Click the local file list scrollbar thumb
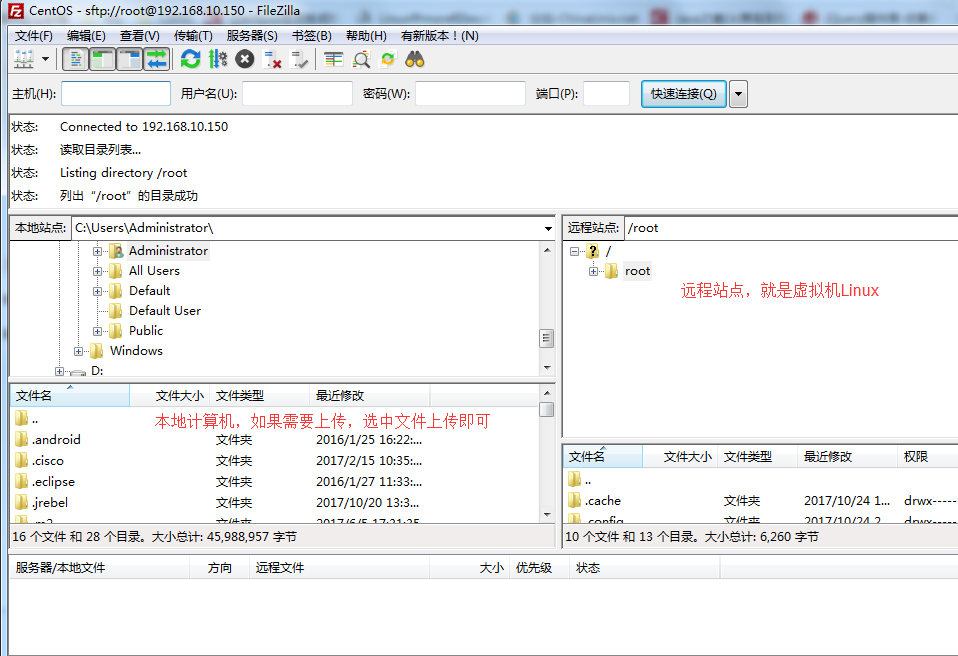The height and width of the screenshot is (656, 958). click(x=547, y=409)
